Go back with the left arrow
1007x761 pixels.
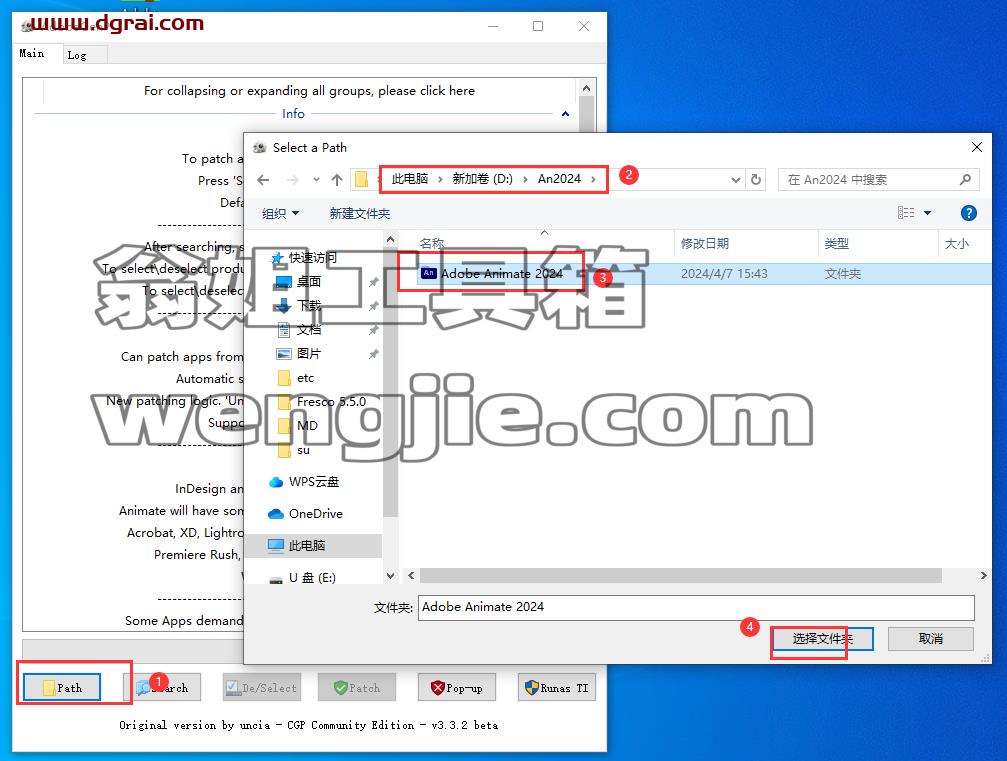[x=263, y=180]
